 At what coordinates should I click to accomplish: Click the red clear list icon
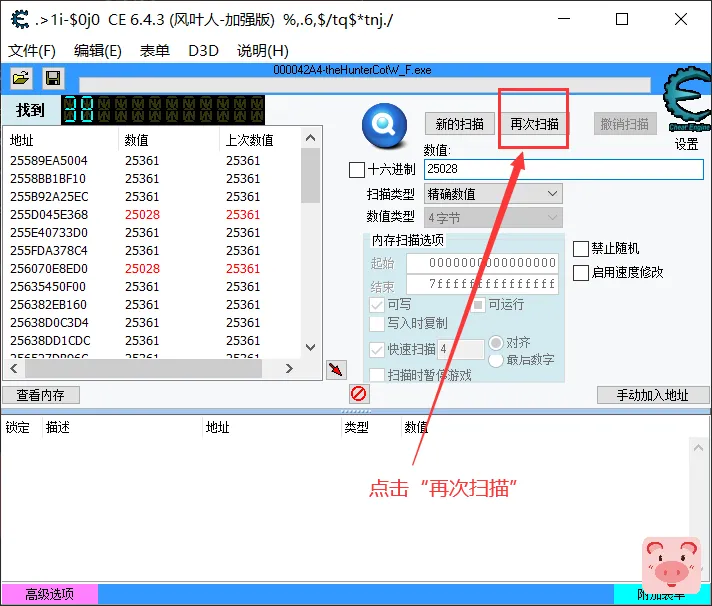click(359, 394)
